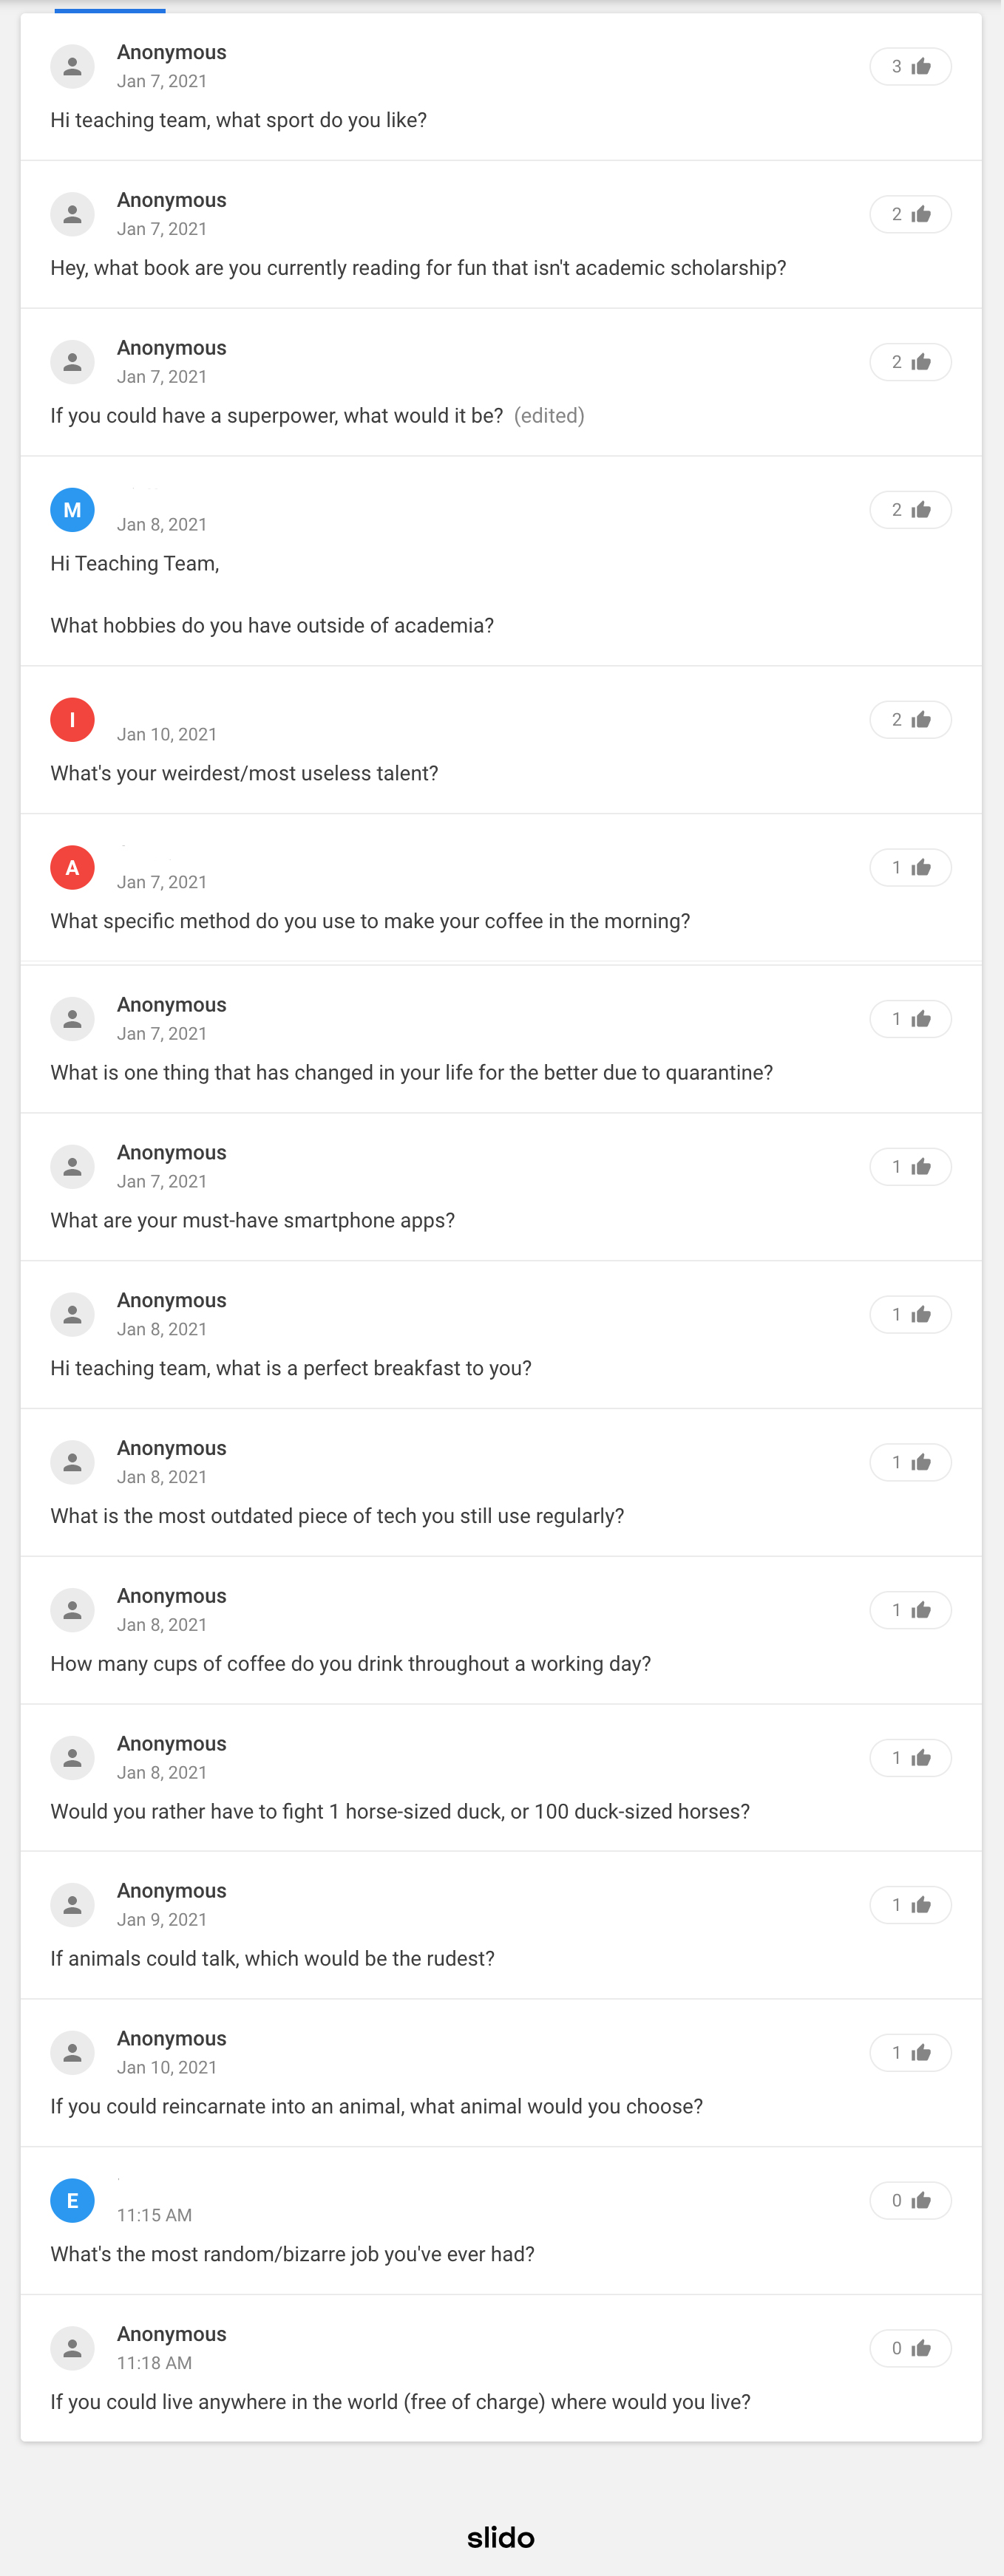Click the blue E user avatar
1004x2576 pixels.
pyautogui.click(x=73, y=2201)
